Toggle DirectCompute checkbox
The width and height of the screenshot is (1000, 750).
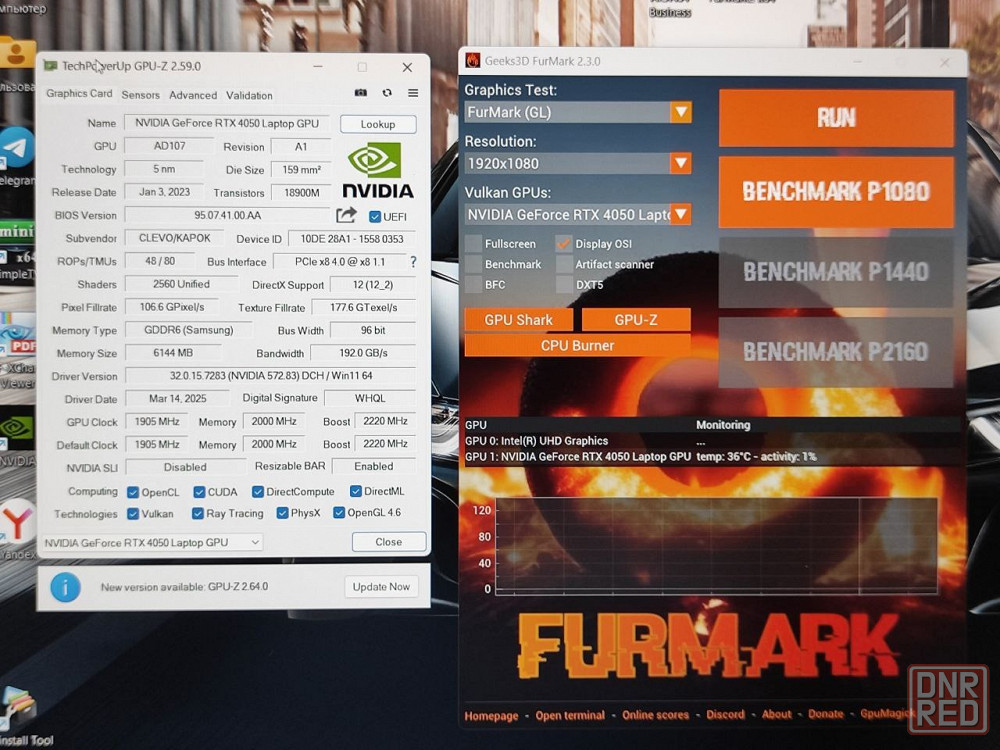pyautogui.click(x=258, y=492)
